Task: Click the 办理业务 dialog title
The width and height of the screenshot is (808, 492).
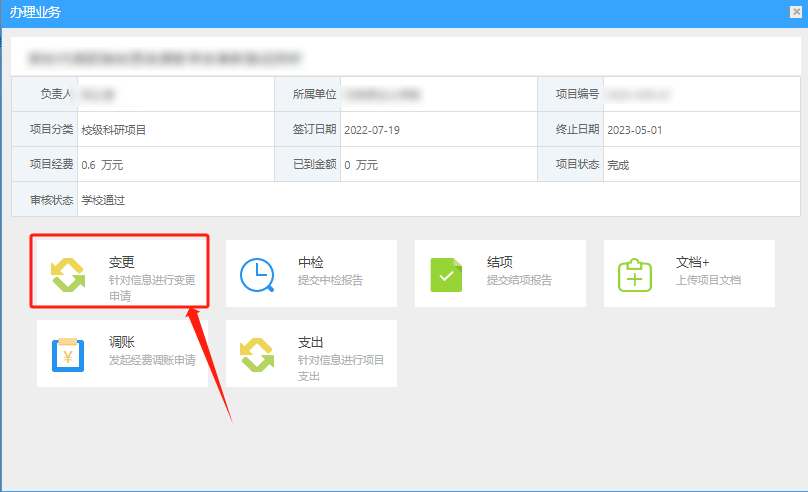Action: (x=35, y=12)
